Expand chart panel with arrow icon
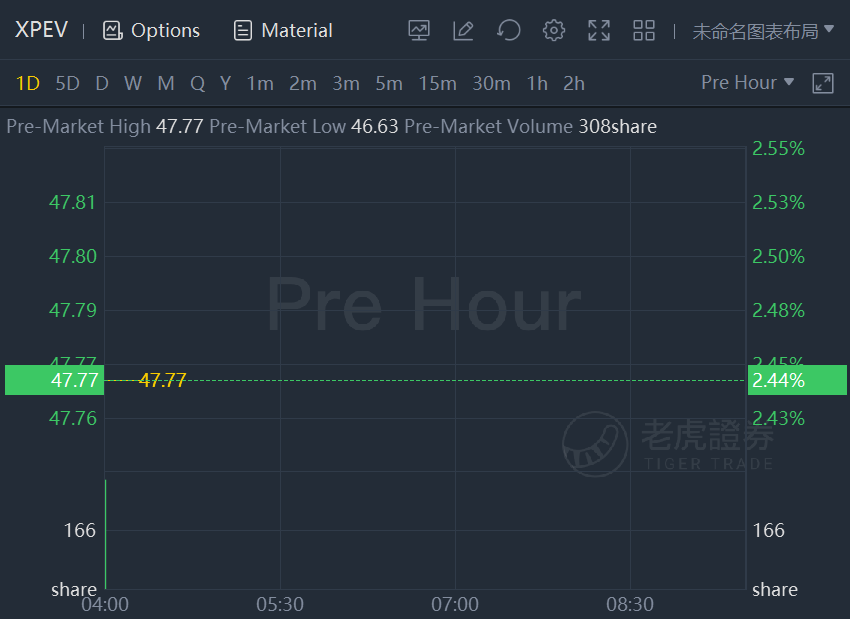Screen dimensions: 850x619 pyautogui.click(x=823, y=83)
